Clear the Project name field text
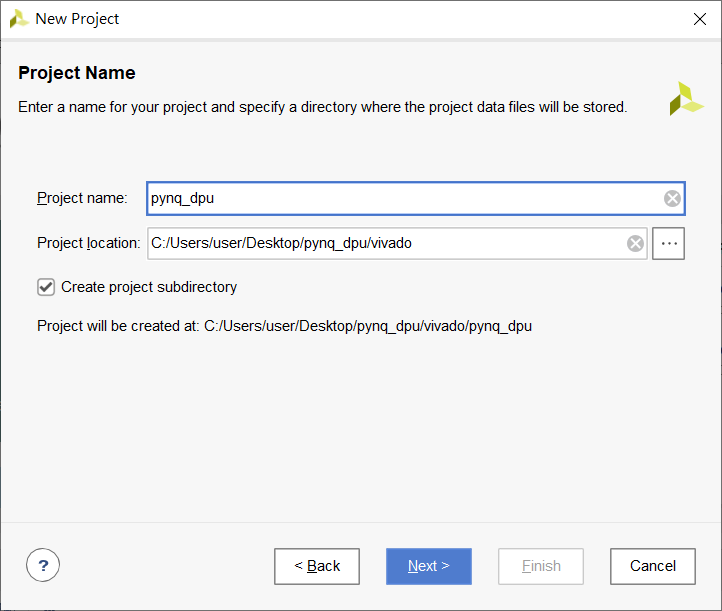The width and height of the screenshot is (722, 611). click(672, 198)
